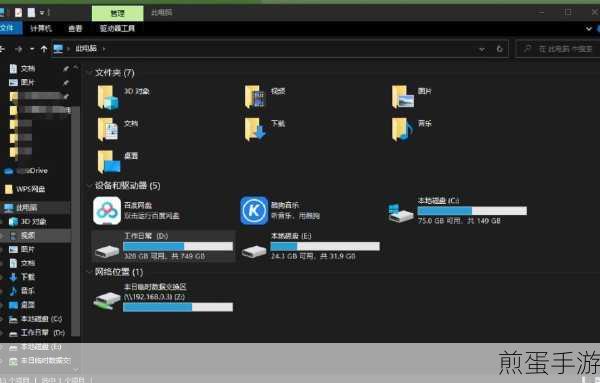Screen dimensions: 600x383
Task: Refresh the current location in the address bar
Action: tap(499, 49)
